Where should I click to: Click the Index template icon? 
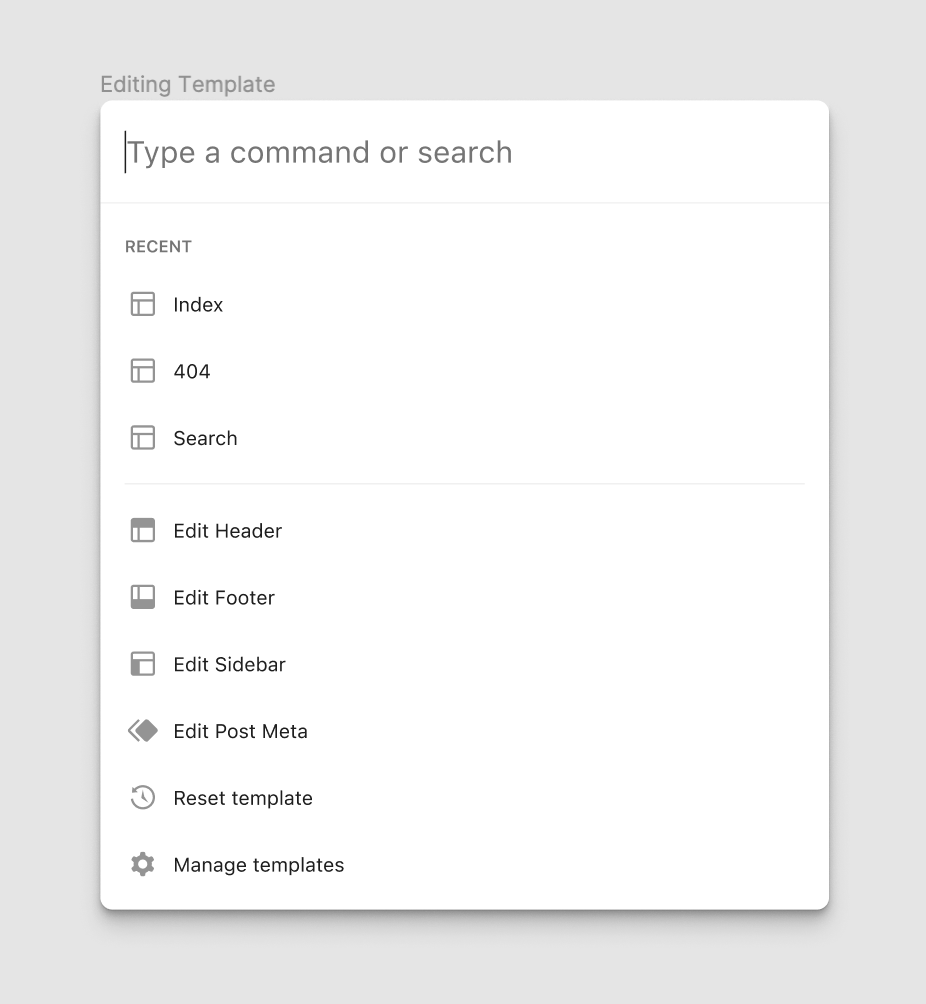pos(142,304)
